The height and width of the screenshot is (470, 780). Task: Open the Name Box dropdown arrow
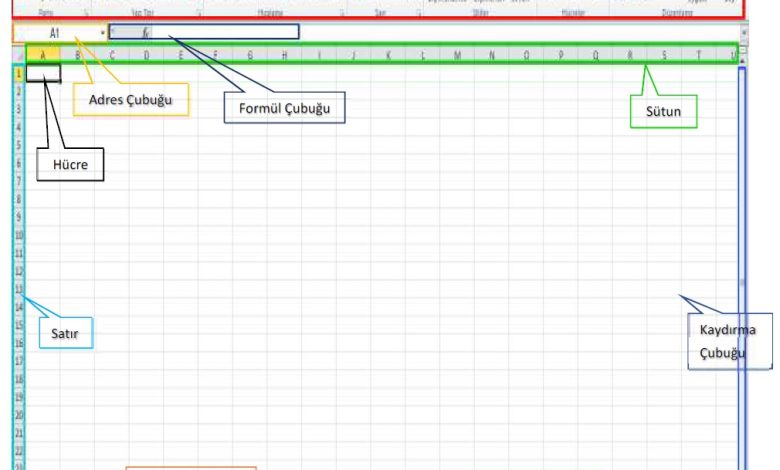[103, 32]
